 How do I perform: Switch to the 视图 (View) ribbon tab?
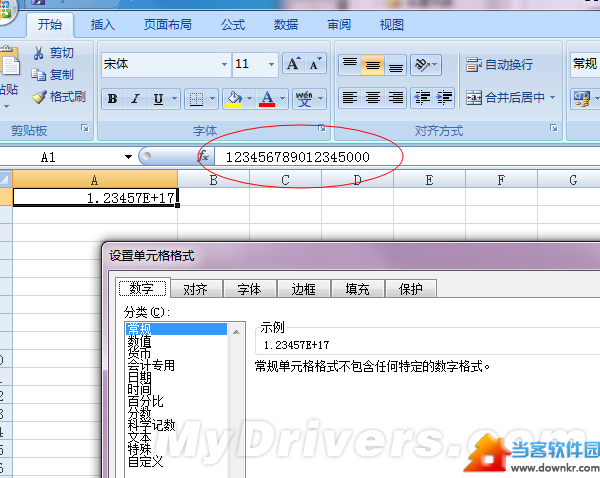coord(391,25)
